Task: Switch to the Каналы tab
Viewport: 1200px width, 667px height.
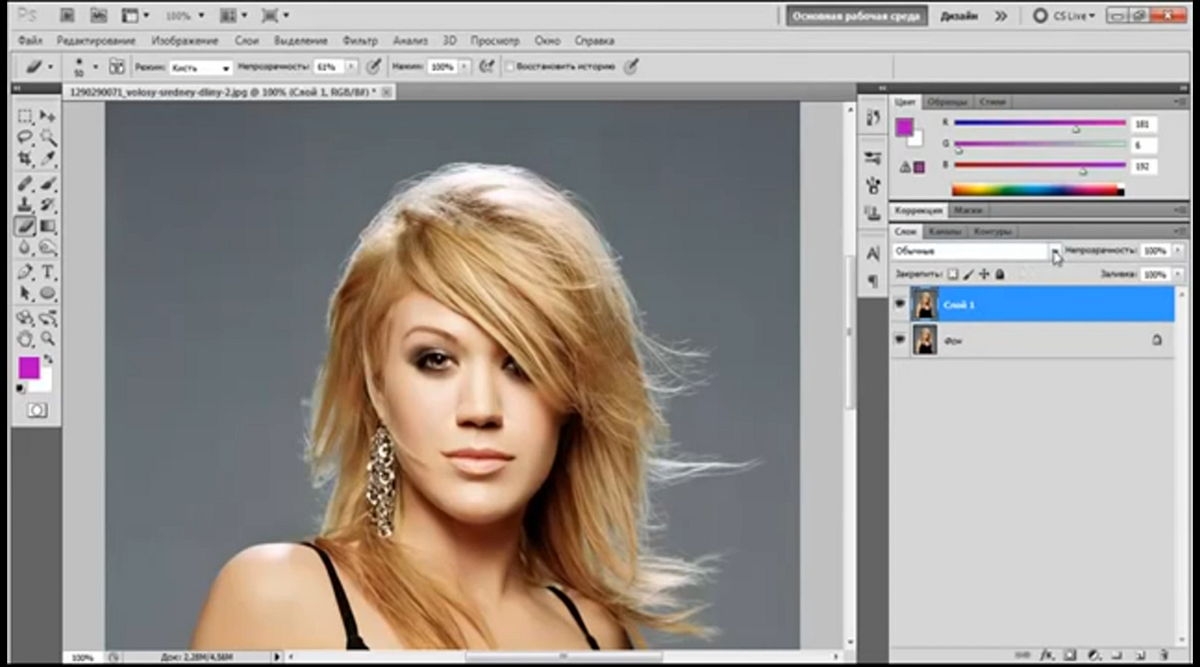Action: [x=945, y=231]
